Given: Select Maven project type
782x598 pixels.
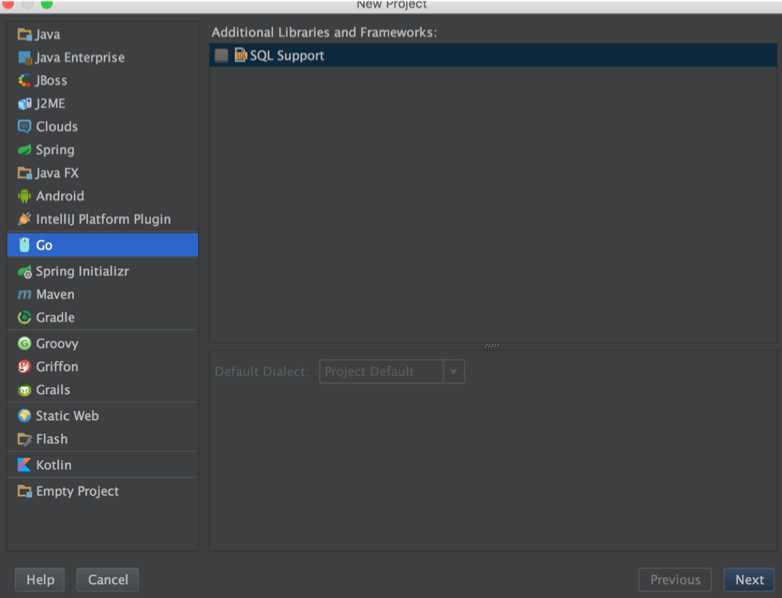Looking at the screenshot, I should coord(103,294).
